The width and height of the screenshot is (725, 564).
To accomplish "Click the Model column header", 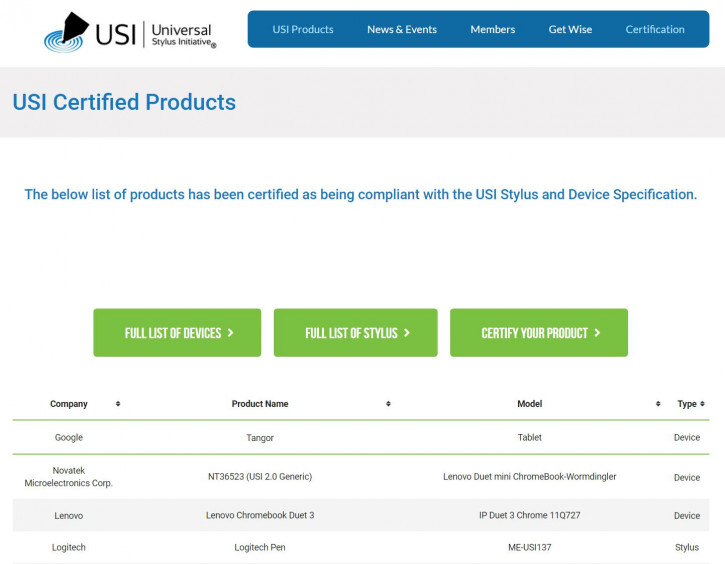I will [x=529, y=404].
